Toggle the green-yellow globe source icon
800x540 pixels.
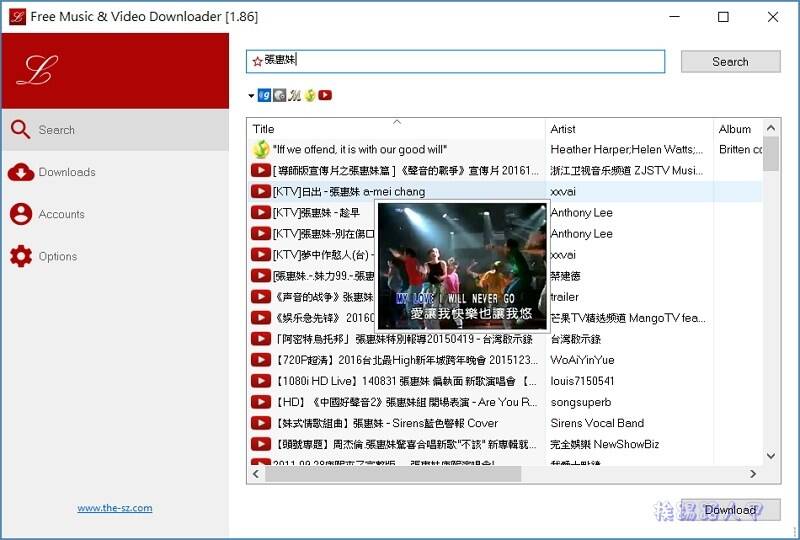310,95
